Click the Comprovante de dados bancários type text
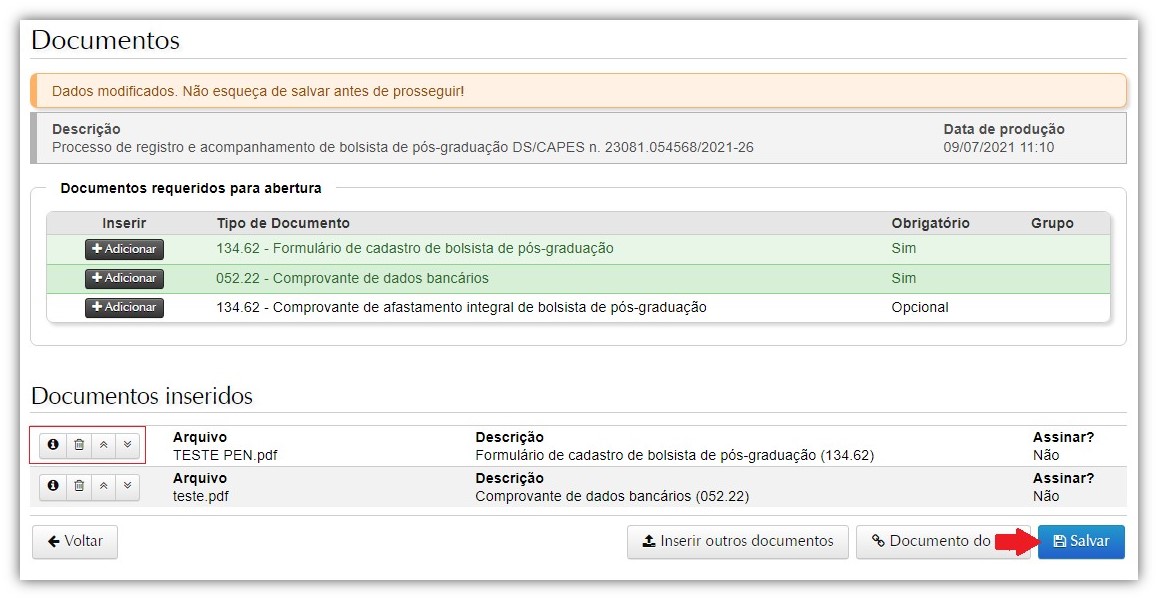Image resolution: width=1158 pixels, height=600 pixels. click(x=352, y=278)
